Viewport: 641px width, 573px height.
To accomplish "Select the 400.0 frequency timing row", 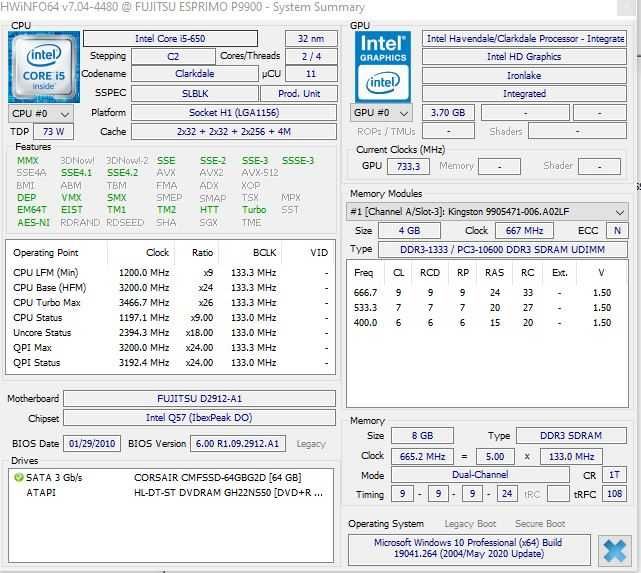I will [487, 323].
